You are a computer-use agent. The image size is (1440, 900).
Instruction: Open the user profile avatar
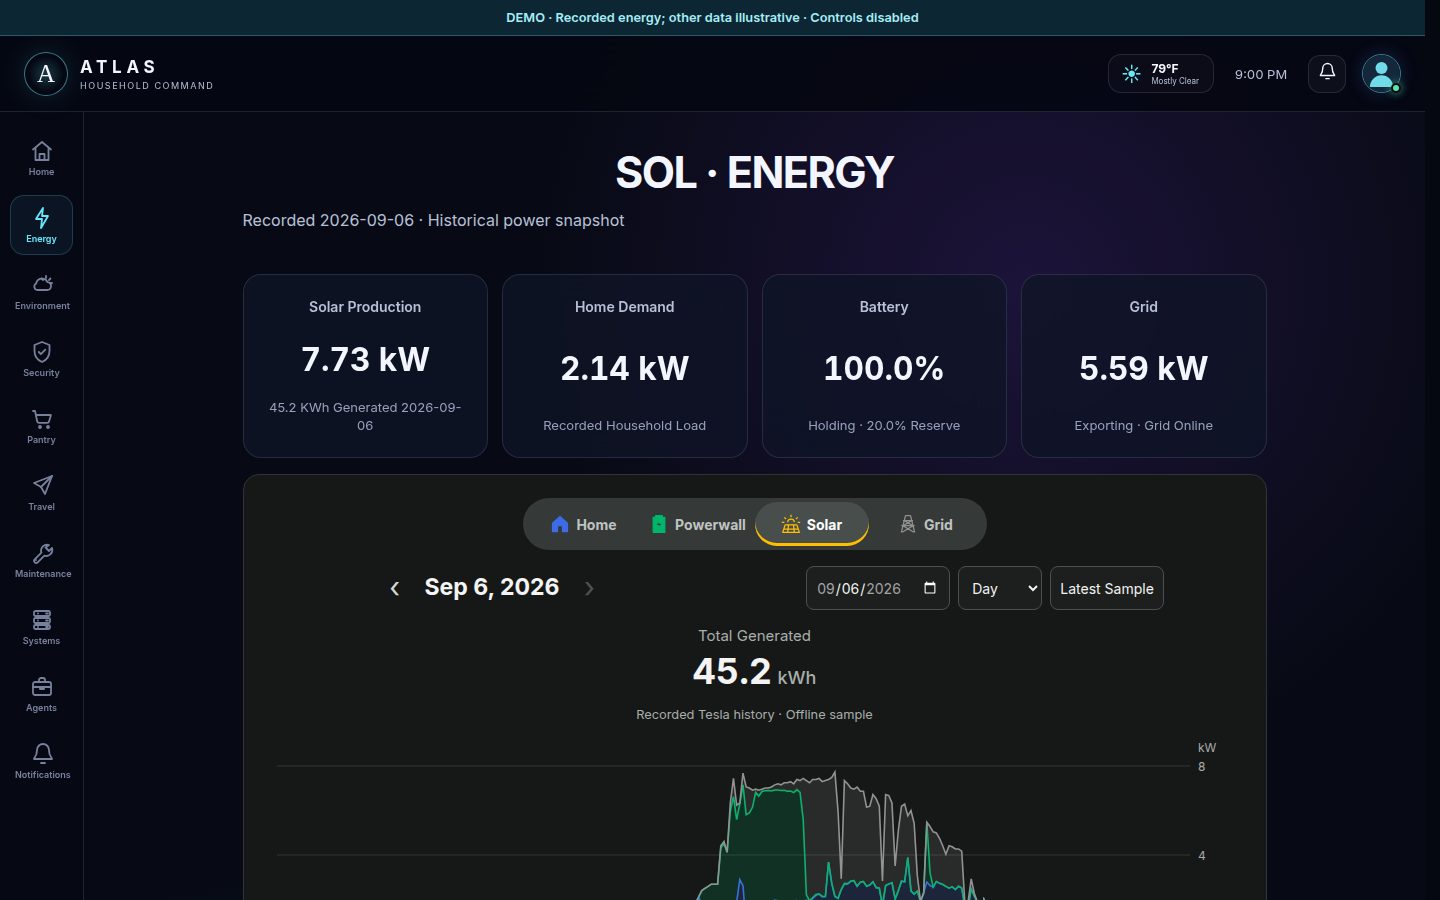1381,73
